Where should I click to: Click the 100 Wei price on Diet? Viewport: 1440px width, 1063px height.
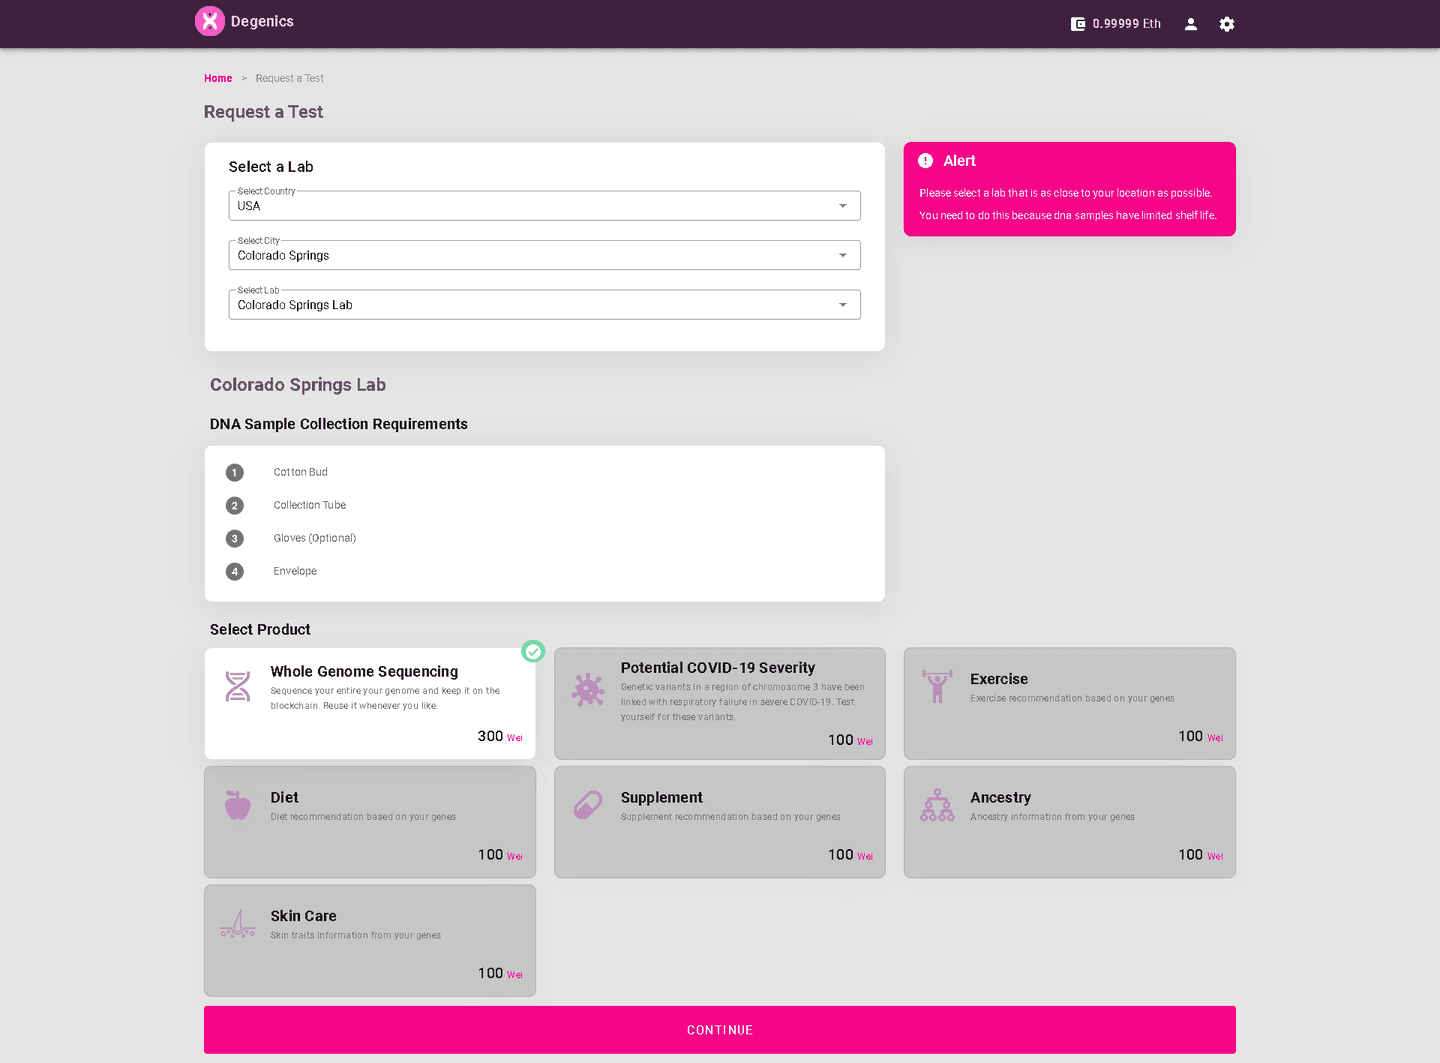[x=500, y=855]
